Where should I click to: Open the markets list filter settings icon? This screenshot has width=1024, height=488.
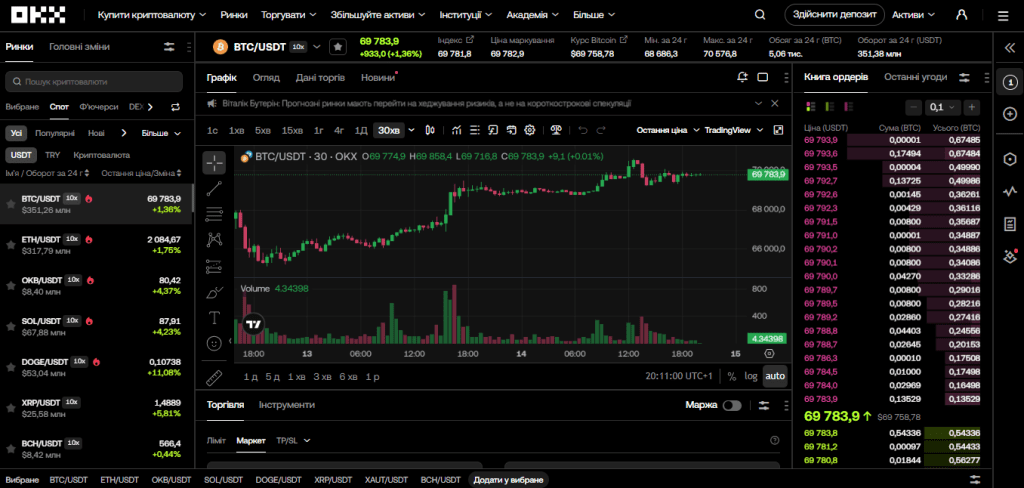pos(169,47)
